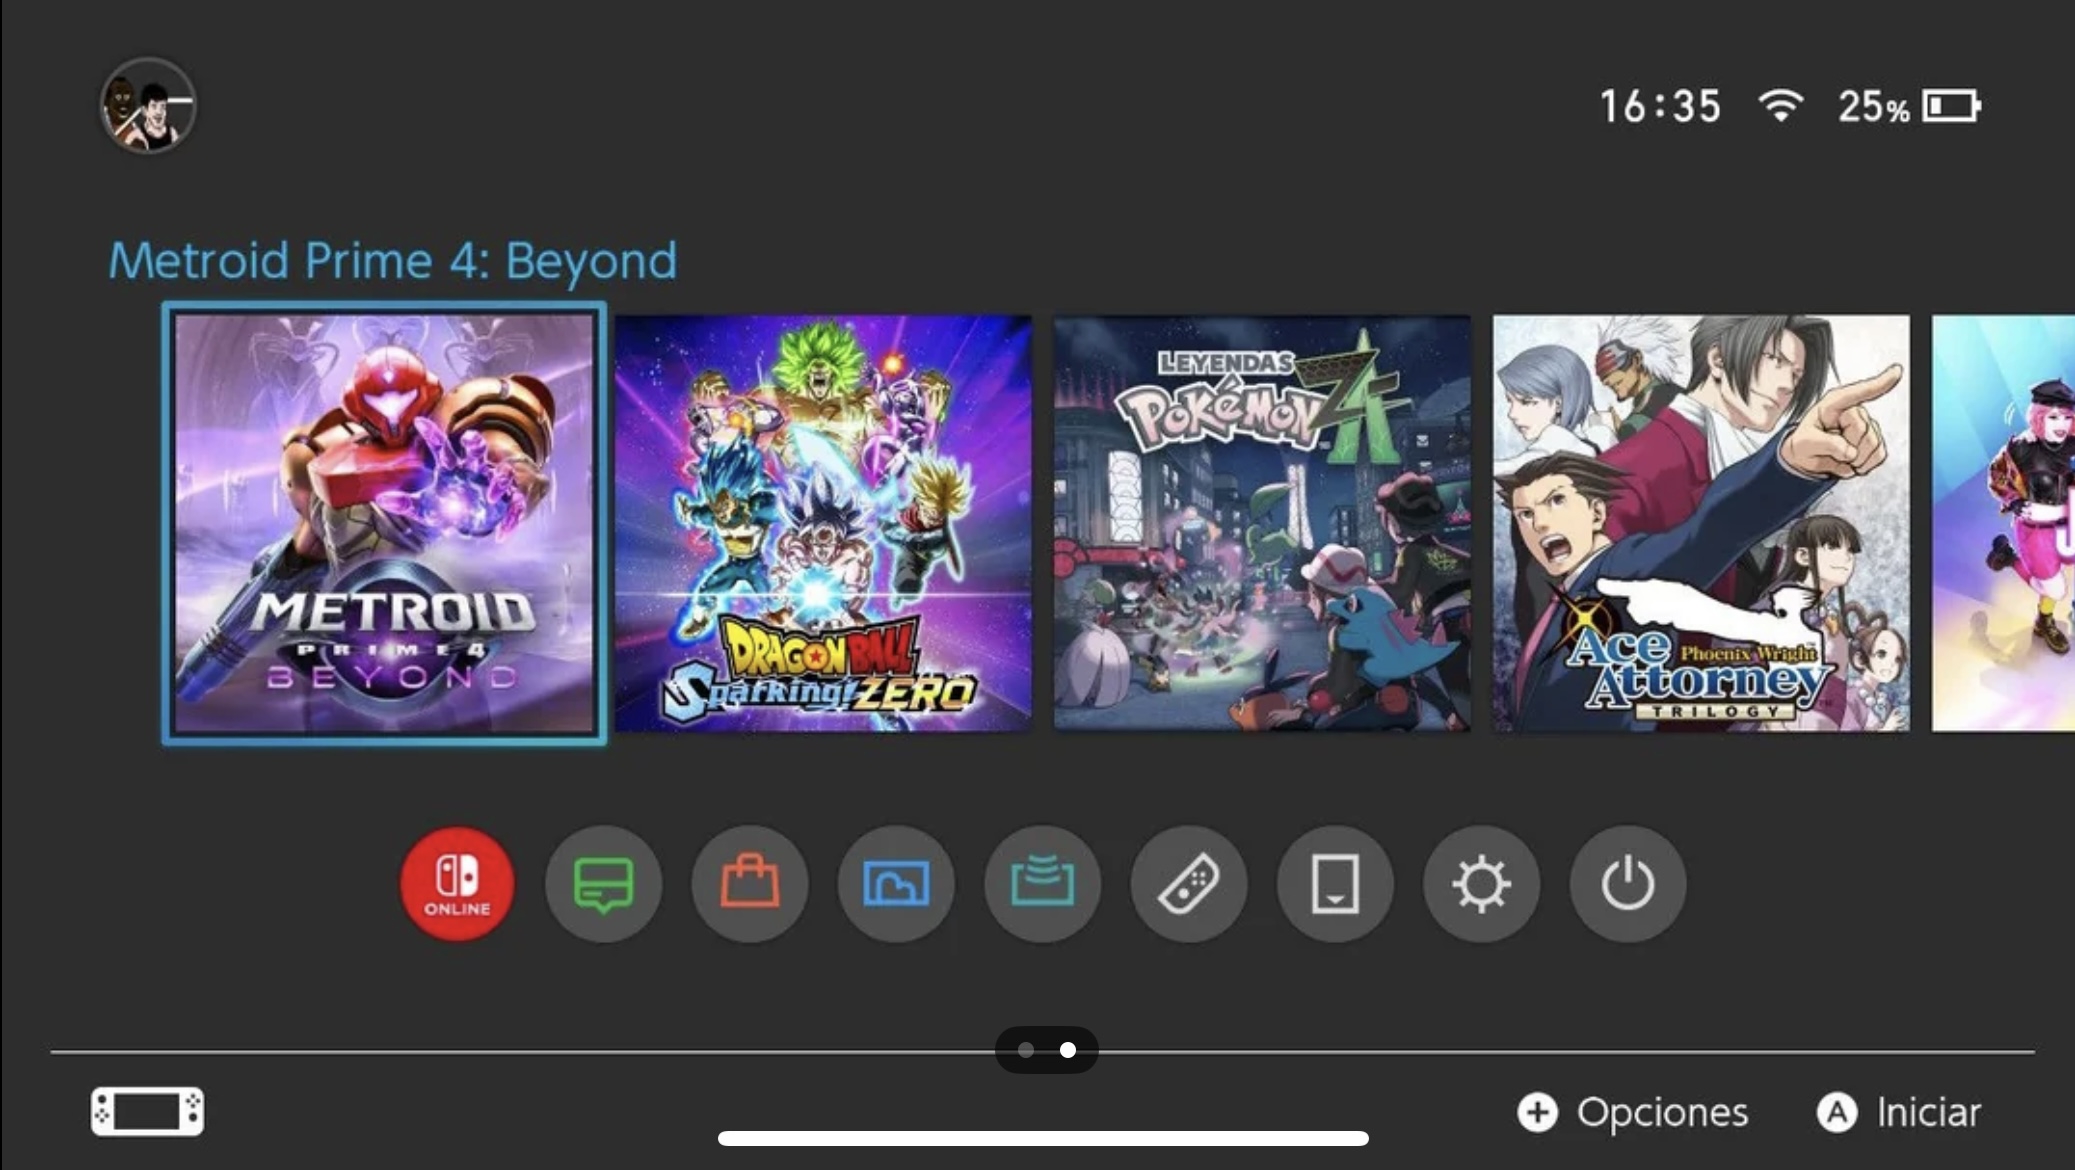
Task: Open the News icon
Action: click(603, 884)
